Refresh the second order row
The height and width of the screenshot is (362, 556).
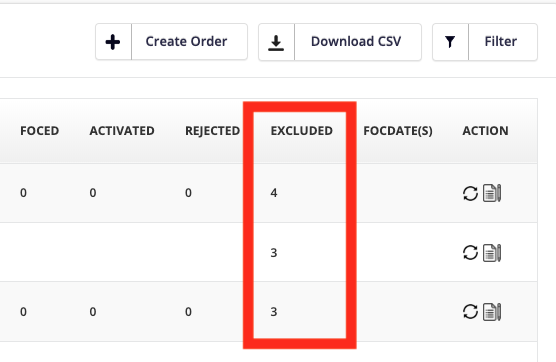pyautogui.click(x=470, y=253)
